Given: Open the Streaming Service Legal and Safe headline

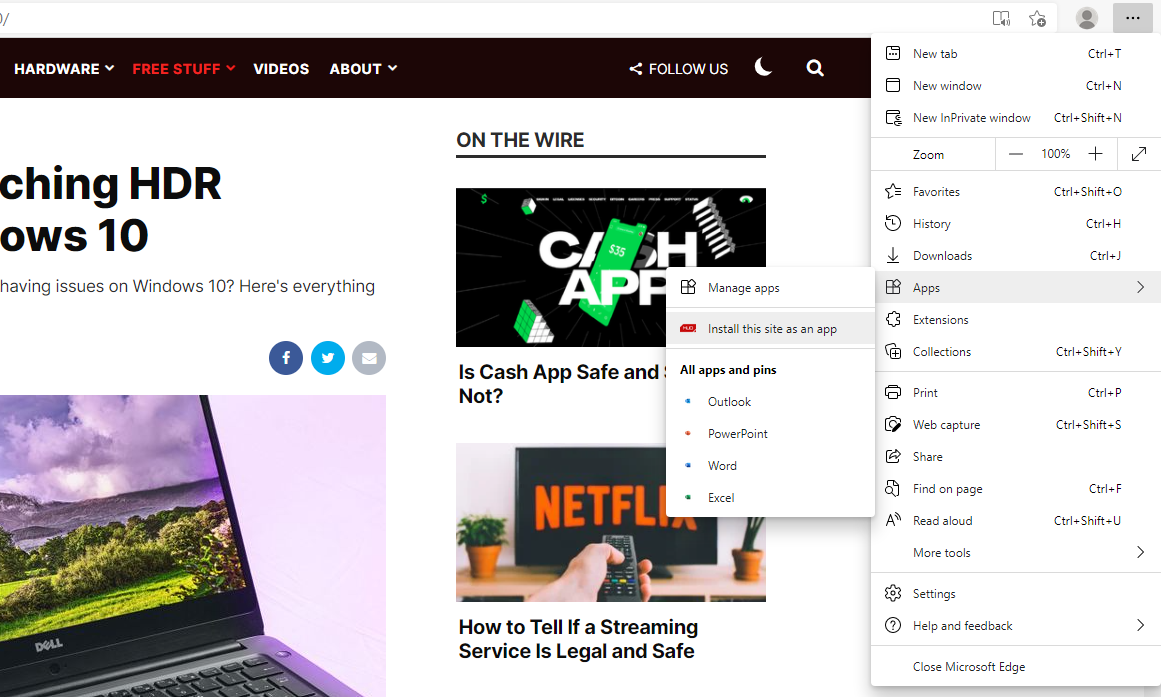Looking at the screenshot, I should click(578, 638).
